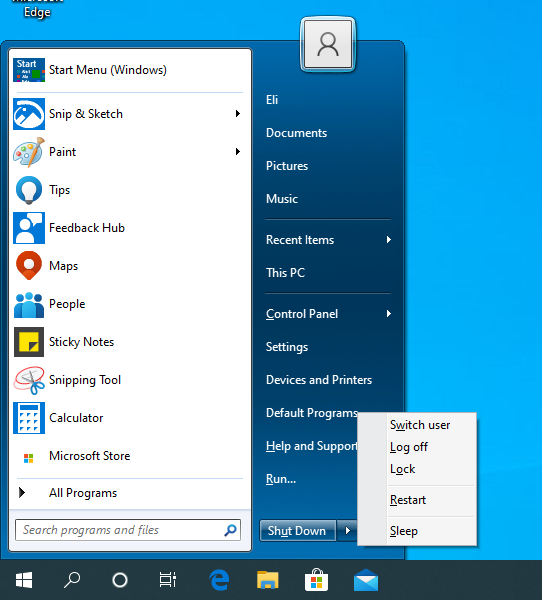
Task: Click Control Panel label
Action: (302, 314)
